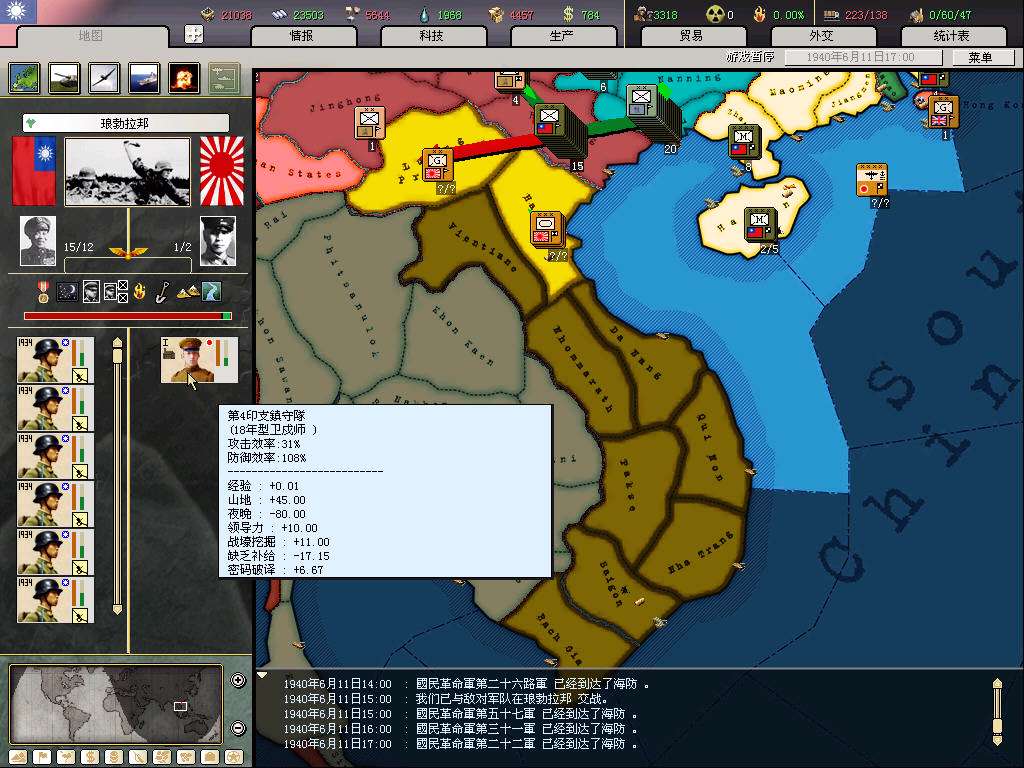Click the date field 1940年6月11日17:00
The image size is (1024, 768).
click(x=863, y=57)
